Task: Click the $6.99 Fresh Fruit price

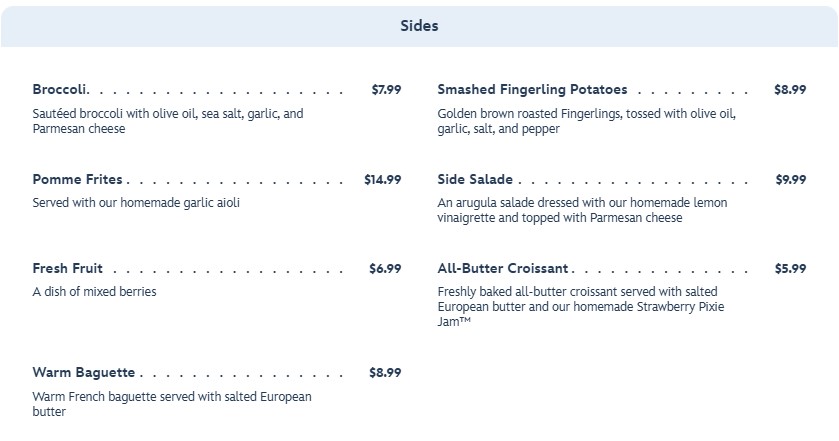Action: [386, 269]
